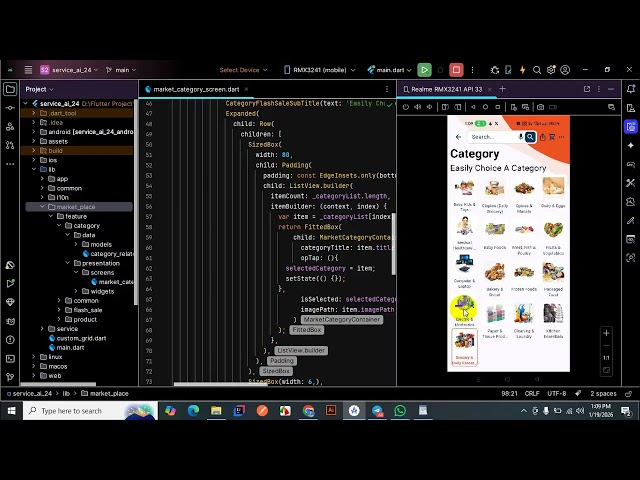This screenshot has width=640, height=480.
Task: Open Running Devices highlighted sidebar icon
Action: point(631,127)
